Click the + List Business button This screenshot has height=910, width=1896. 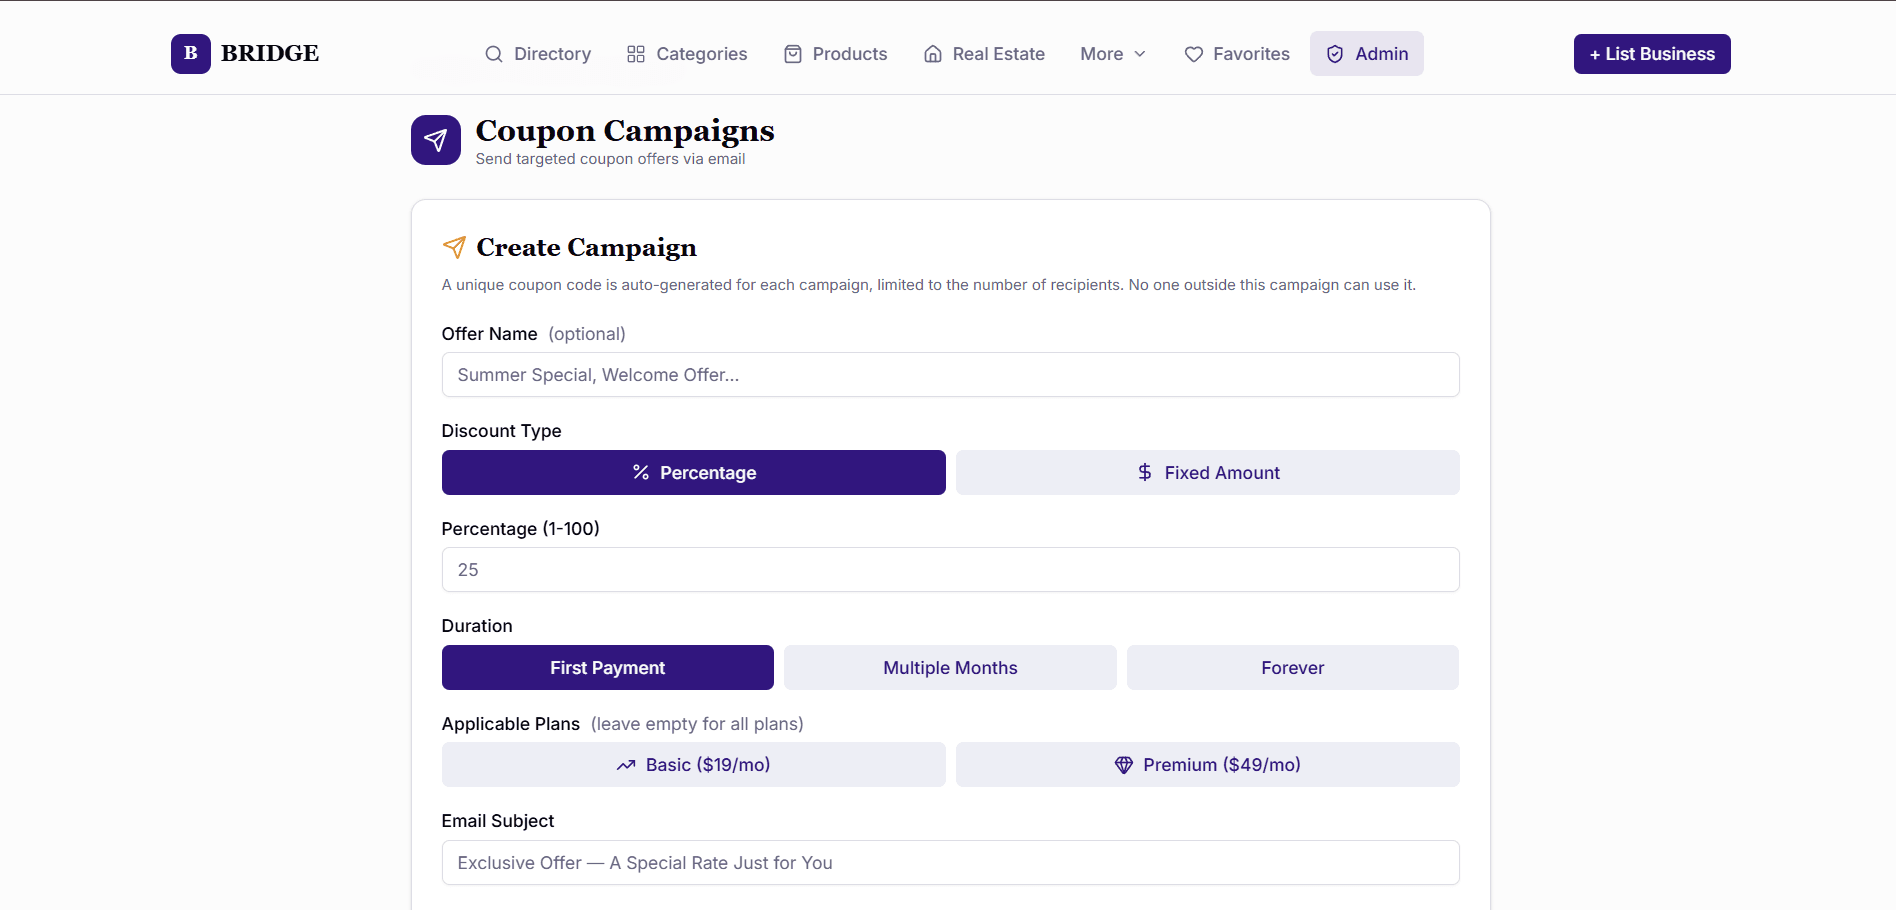click(1652, 54)
